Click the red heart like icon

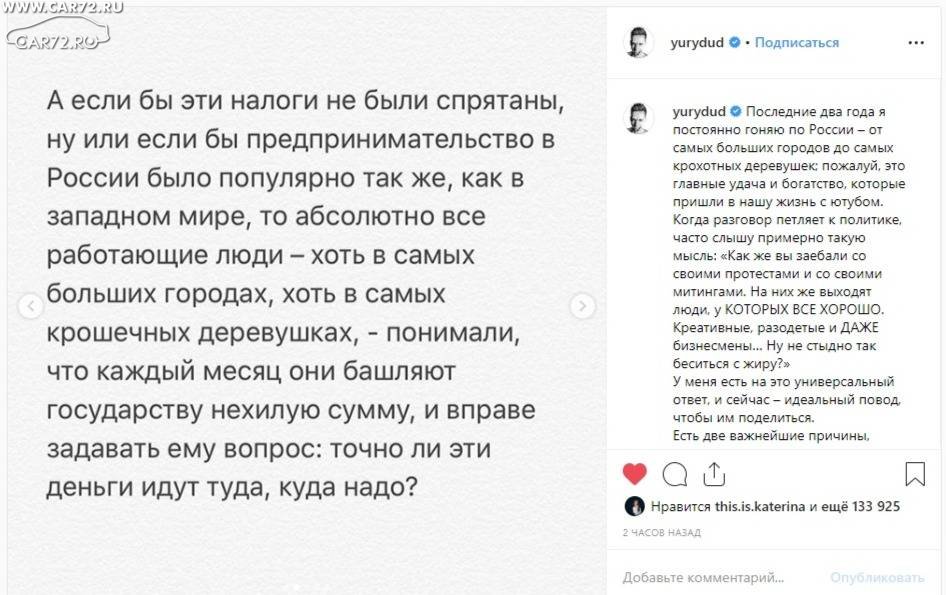pyautogui.click(x=634, y=474)
